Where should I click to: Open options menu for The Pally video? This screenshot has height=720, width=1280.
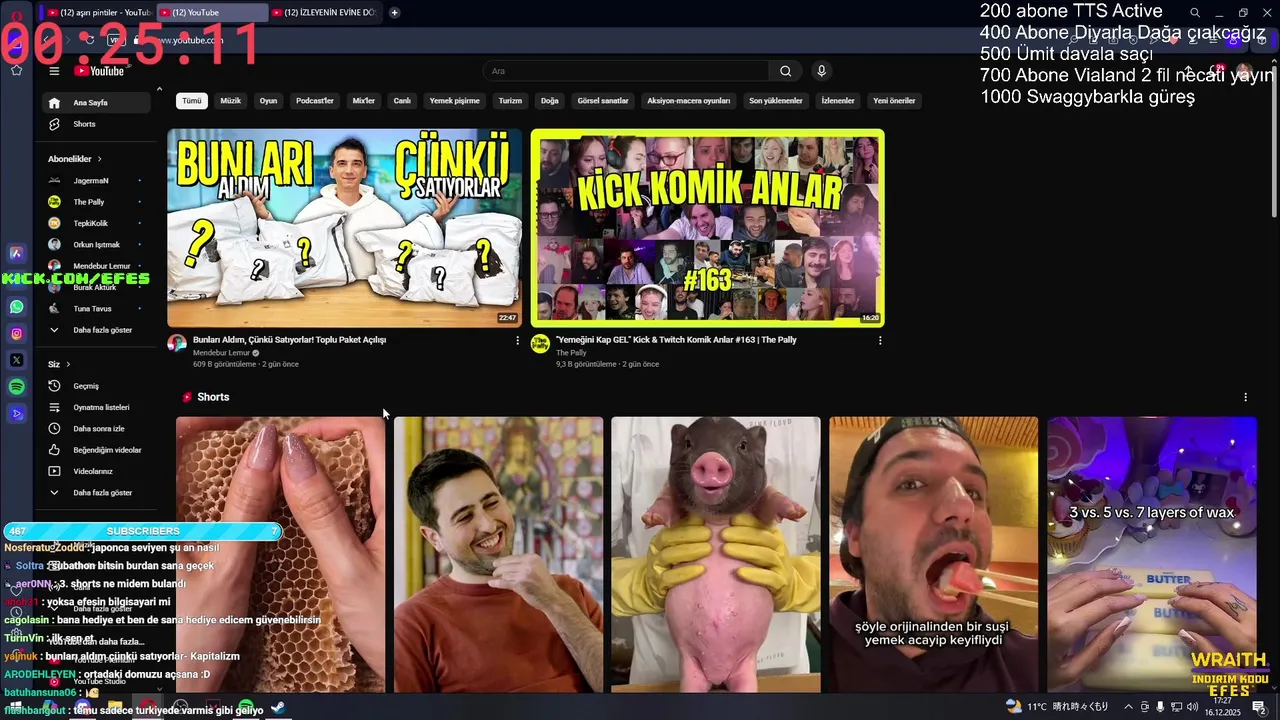point(880,341)
